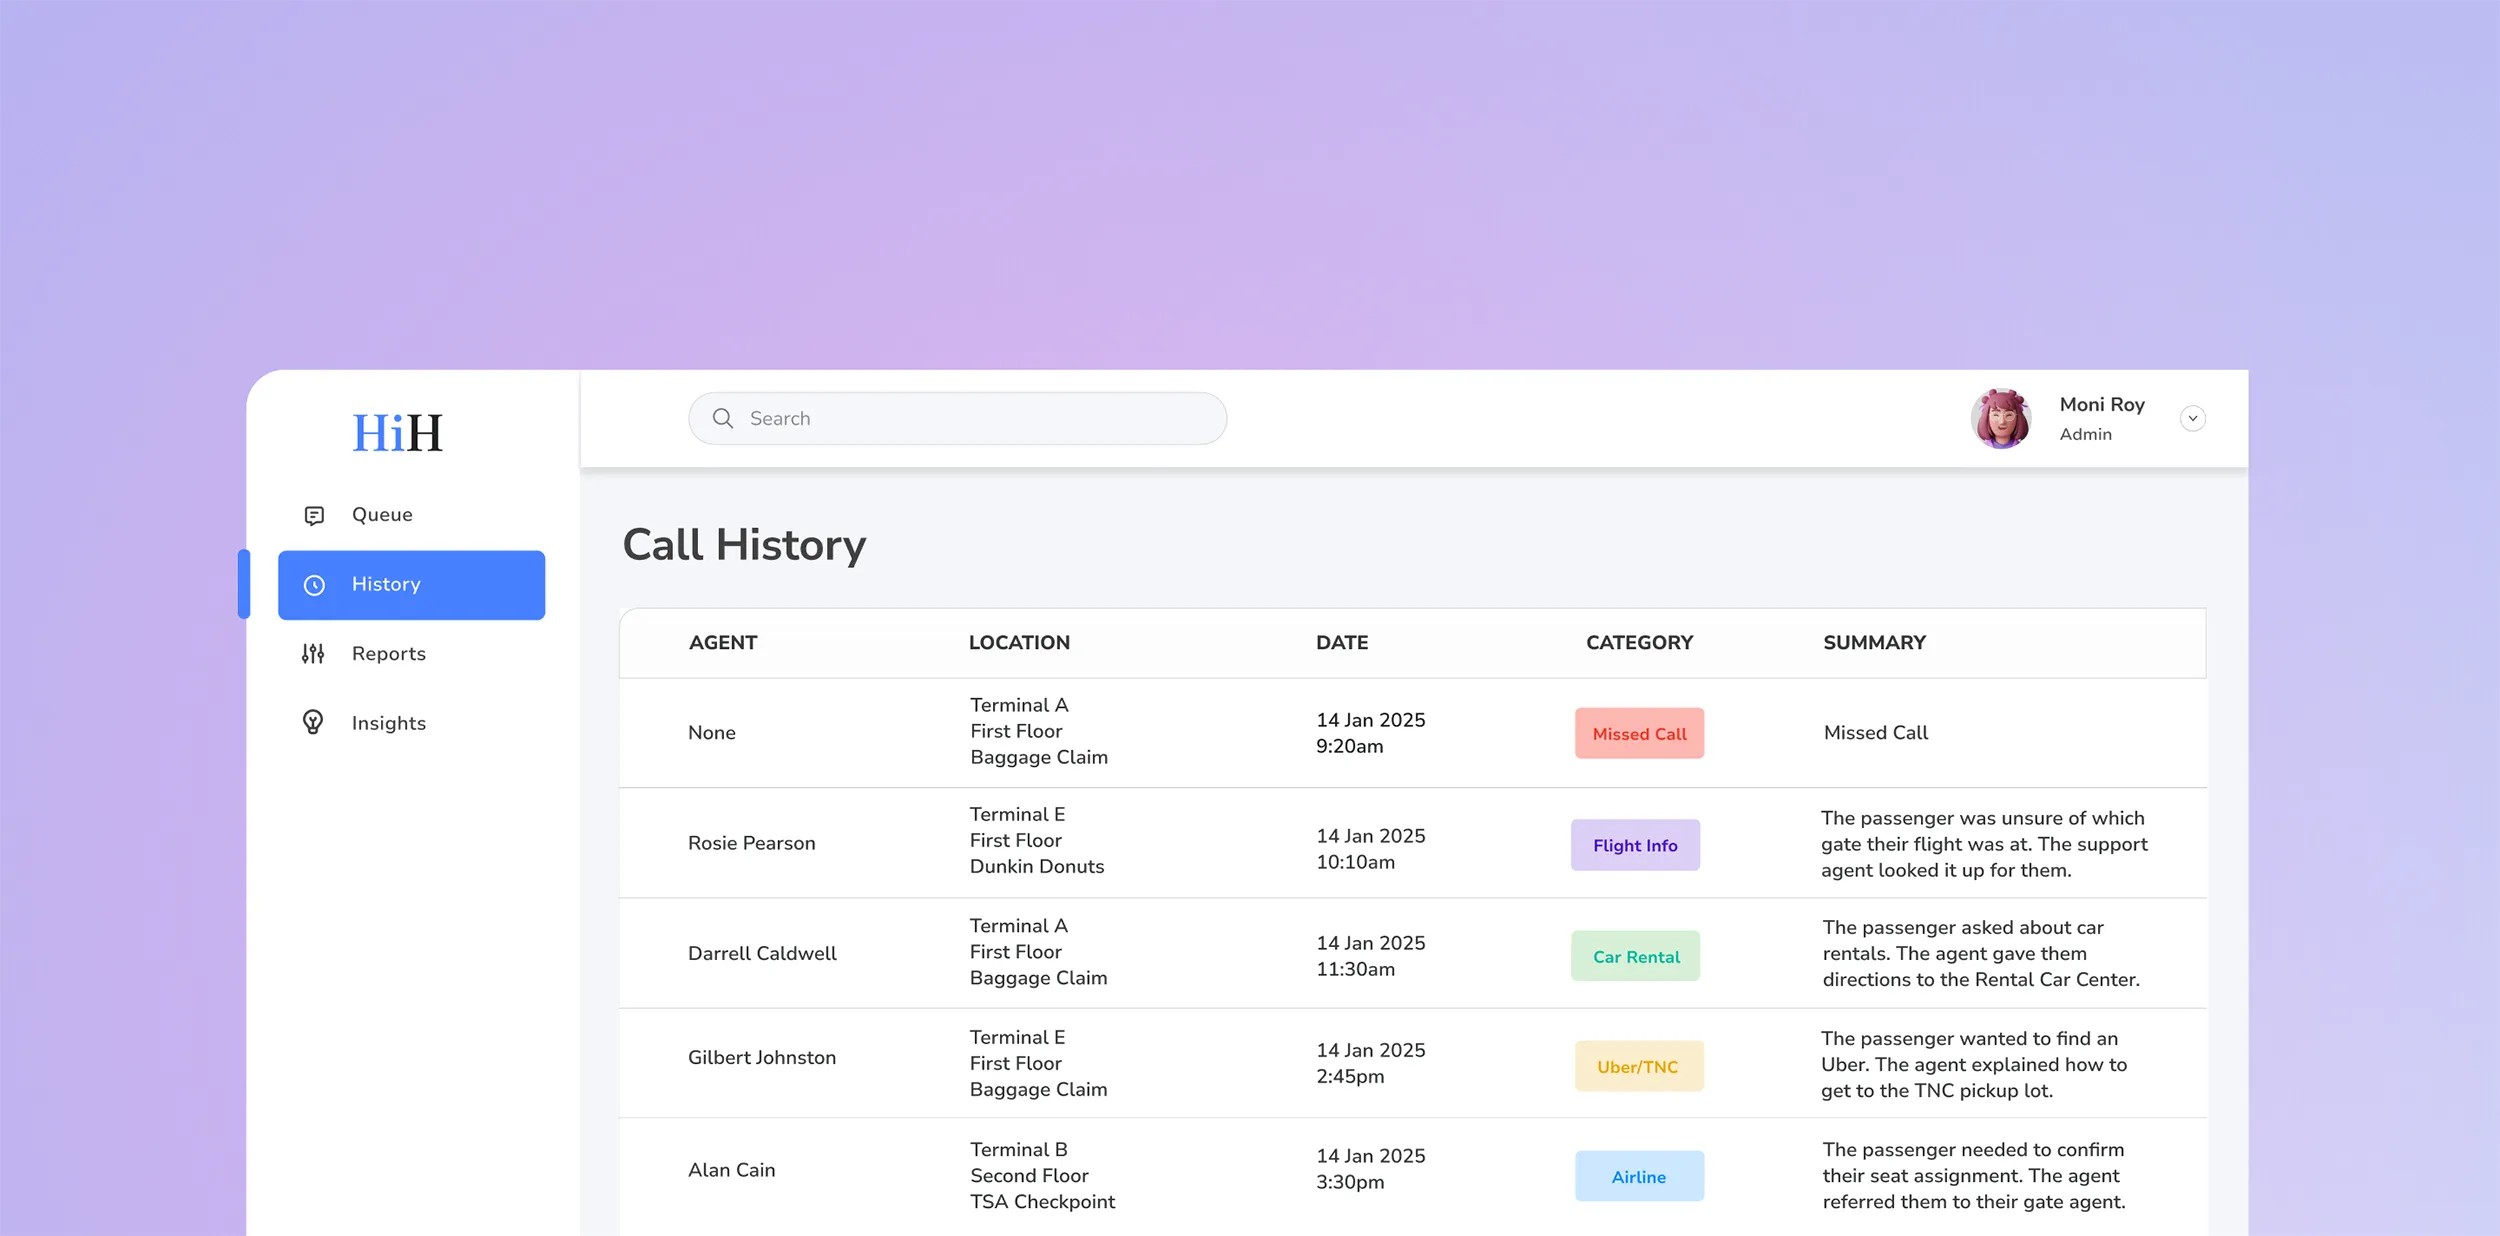Click the summary about unsure flight gate
This screenshot has height=1236, width=2500.
pyautogui.click(x=1984, y=844)
